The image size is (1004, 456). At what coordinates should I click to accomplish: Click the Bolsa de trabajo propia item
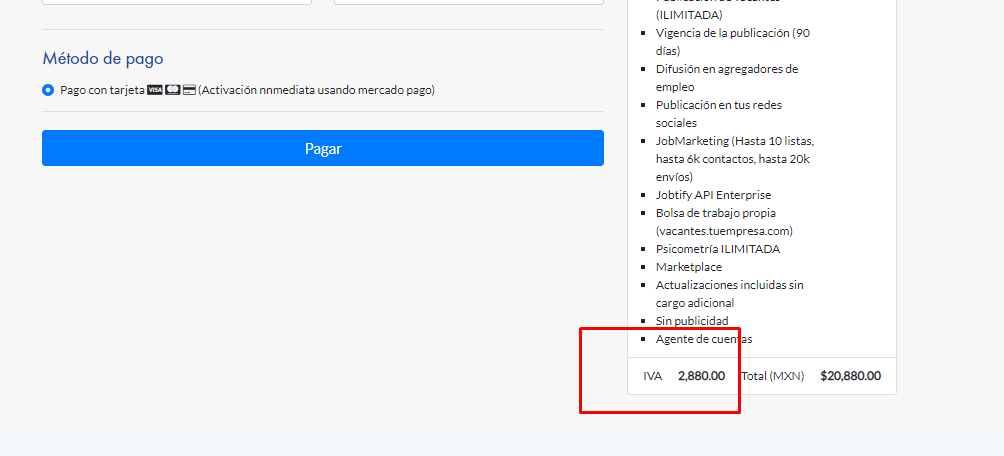point(724,222)
